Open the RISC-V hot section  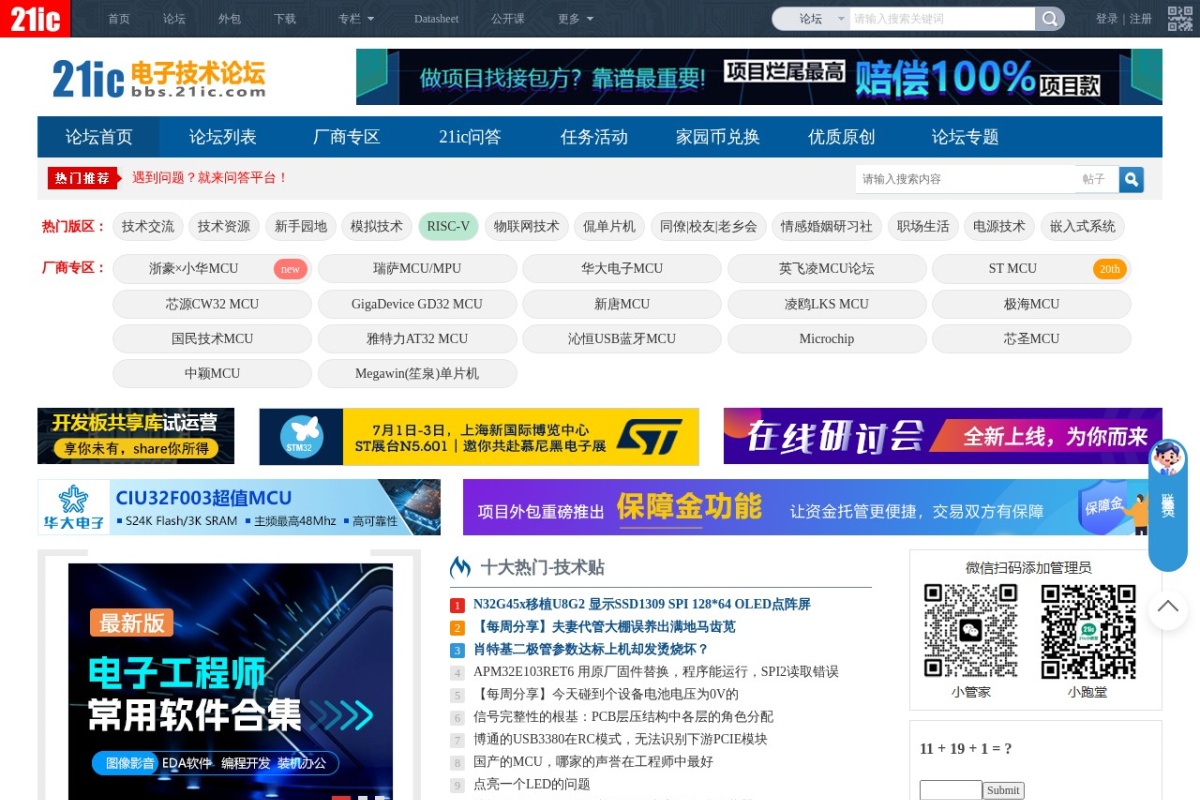click(448, 227)
